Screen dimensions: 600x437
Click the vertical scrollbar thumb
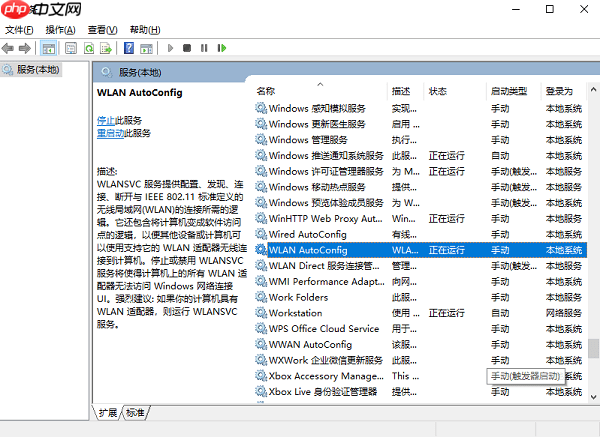[593, 348]
